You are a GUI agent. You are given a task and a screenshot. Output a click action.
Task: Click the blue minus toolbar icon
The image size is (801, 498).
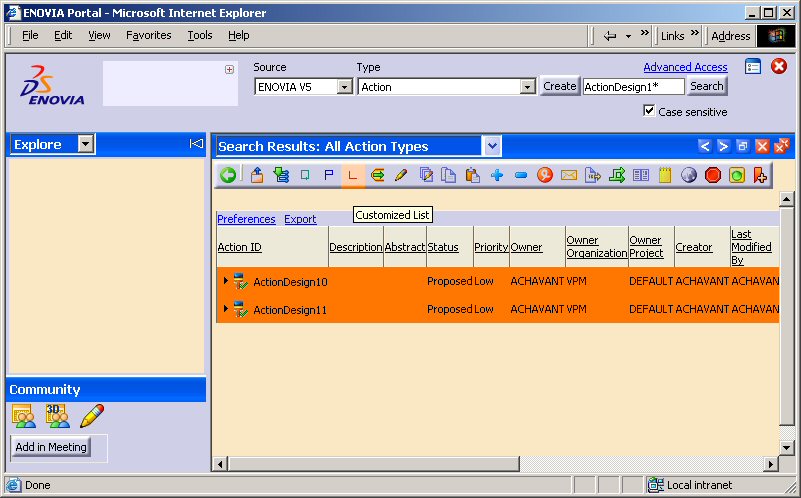click(521, 176)
